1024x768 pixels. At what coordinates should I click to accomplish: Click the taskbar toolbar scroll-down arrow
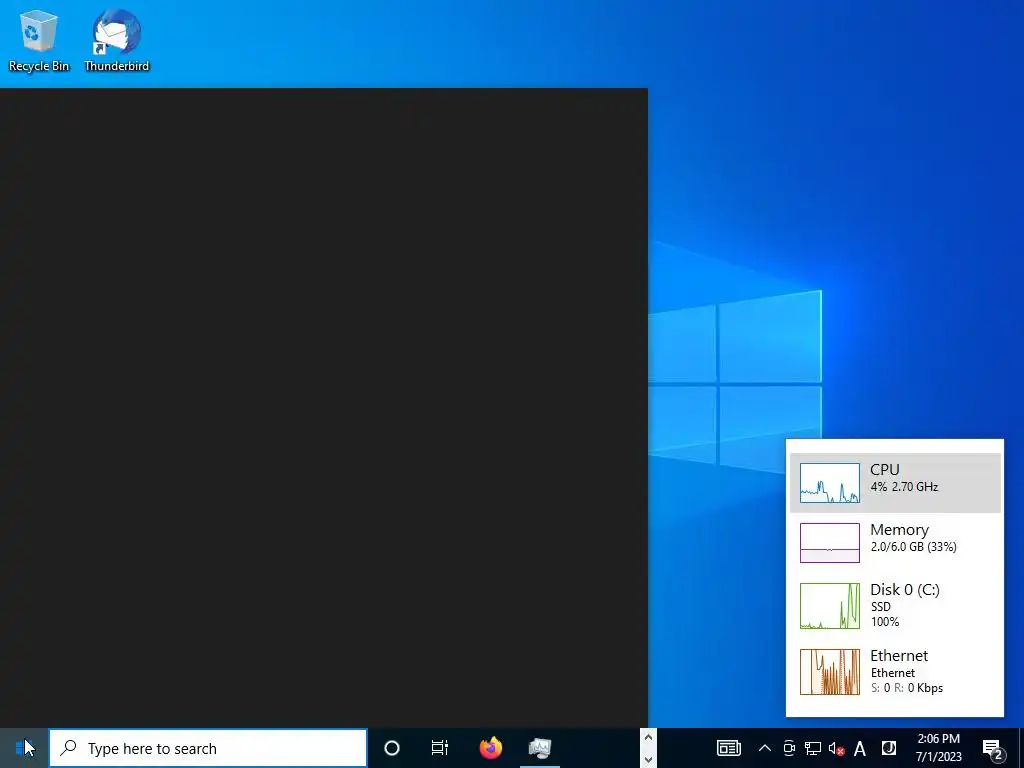[x=648, y=759]
